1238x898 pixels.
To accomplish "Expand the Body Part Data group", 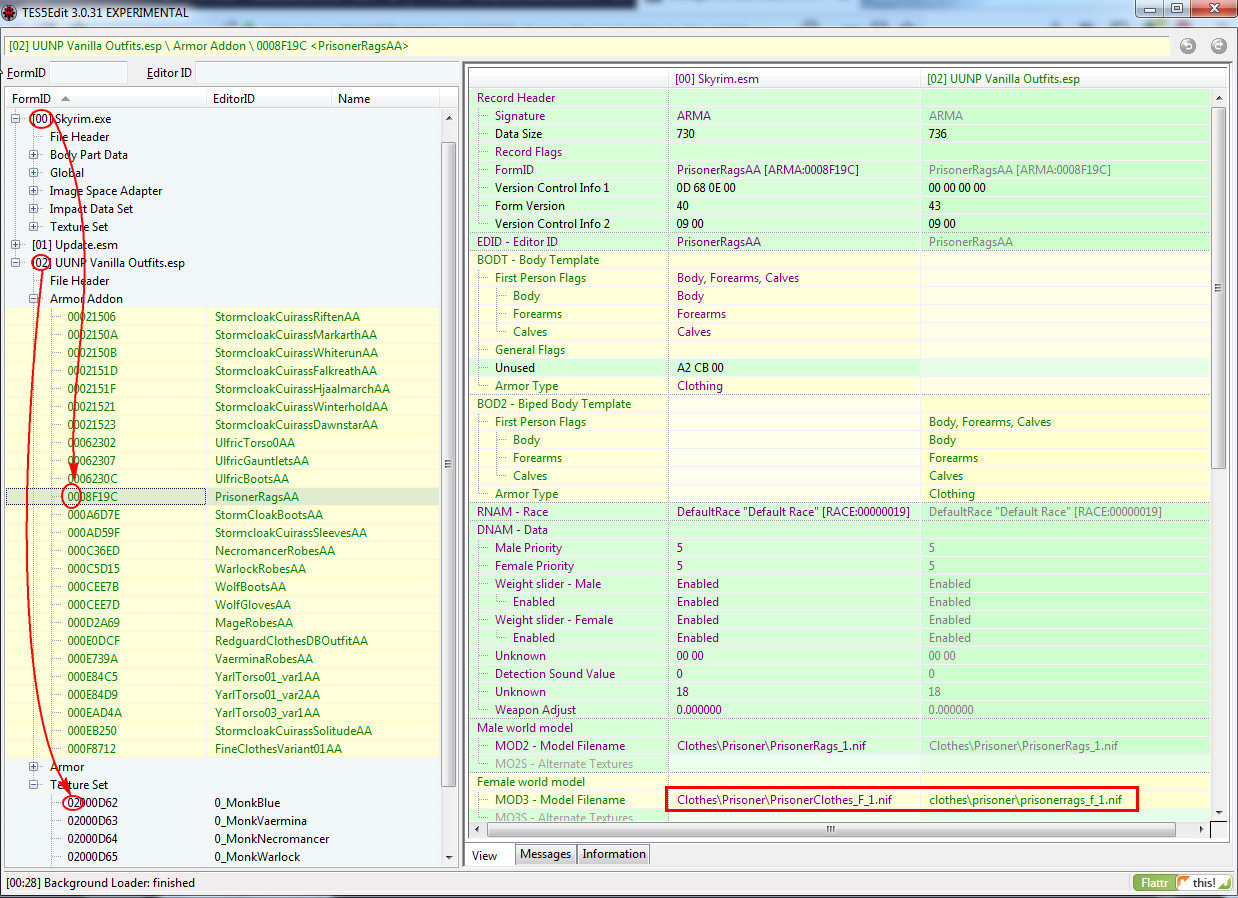I will [x=34, y=155].
